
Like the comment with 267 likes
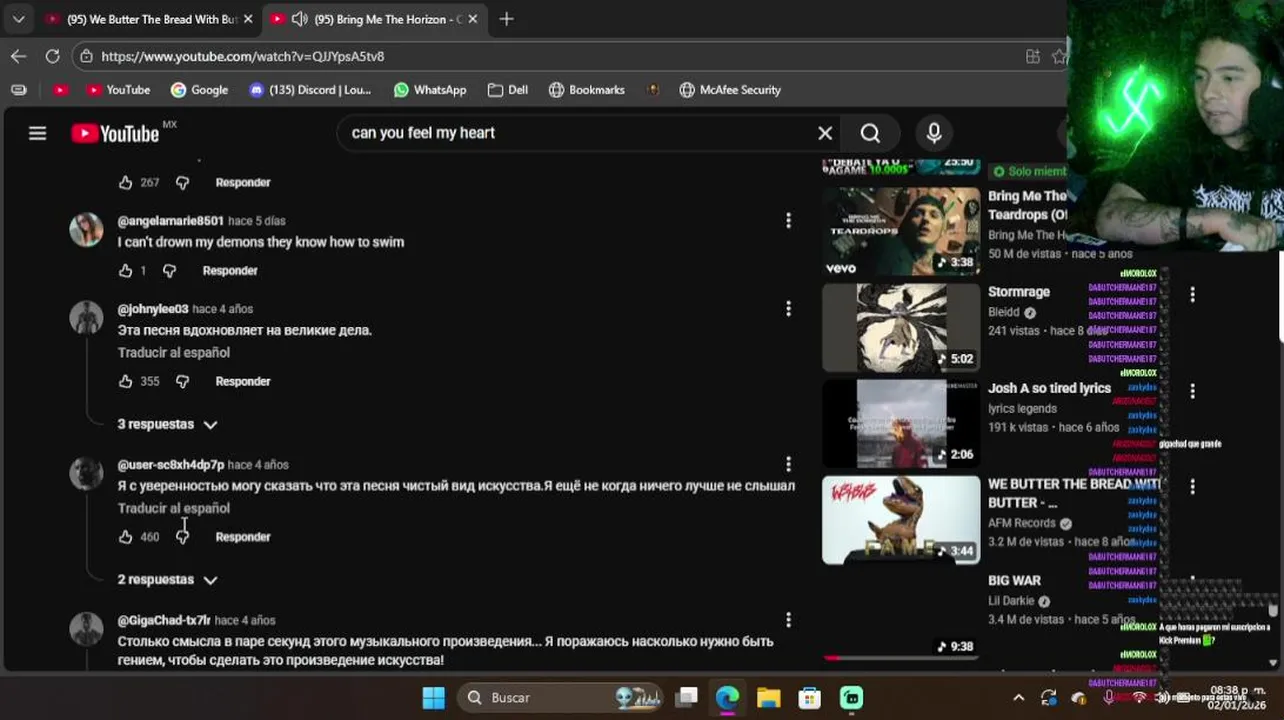coord(125,182)
